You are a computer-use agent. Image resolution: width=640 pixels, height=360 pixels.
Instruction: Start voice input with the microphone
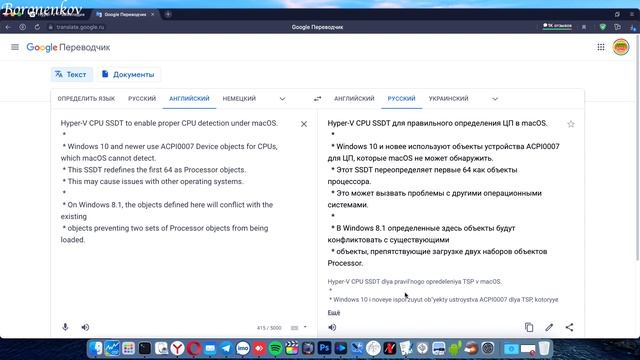pyautogui.click(x=65, y=327)
